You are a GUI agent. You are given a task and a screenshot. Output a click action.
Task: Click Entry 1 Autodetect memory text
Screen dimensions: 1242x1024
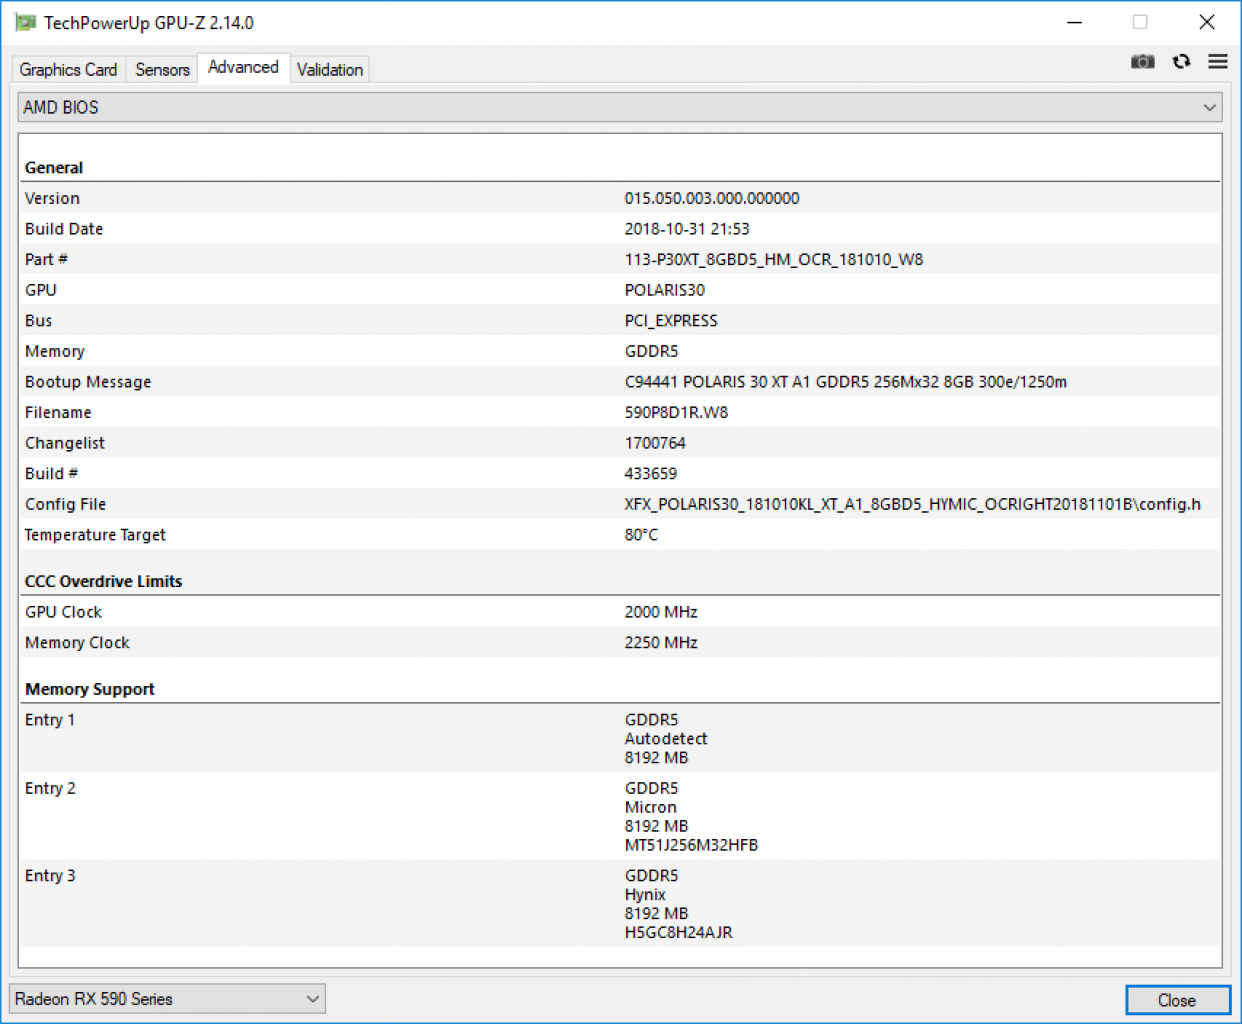click(666, 739)
